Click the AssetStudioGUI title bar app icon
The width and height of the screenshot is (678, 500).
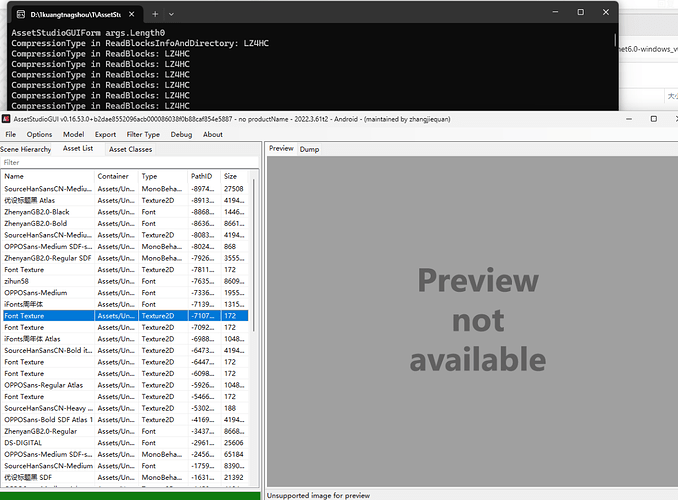(x=6, y=120)
